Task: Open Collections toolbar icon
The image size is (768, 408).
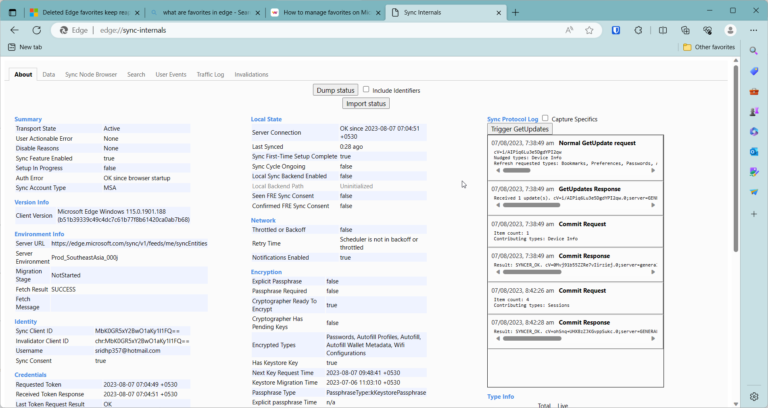Action: (x=685, y=30)
